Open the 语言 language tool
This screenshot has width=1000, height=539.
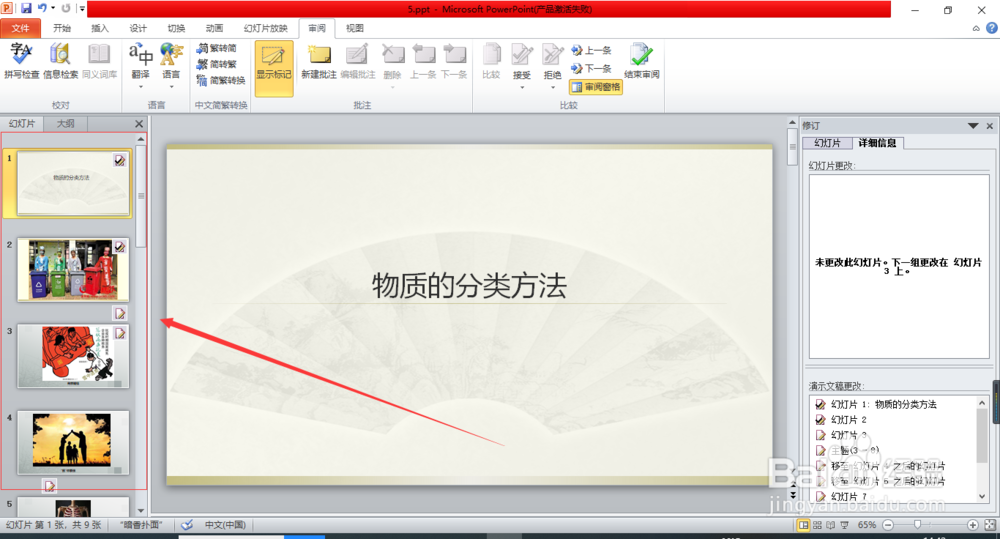171,61
